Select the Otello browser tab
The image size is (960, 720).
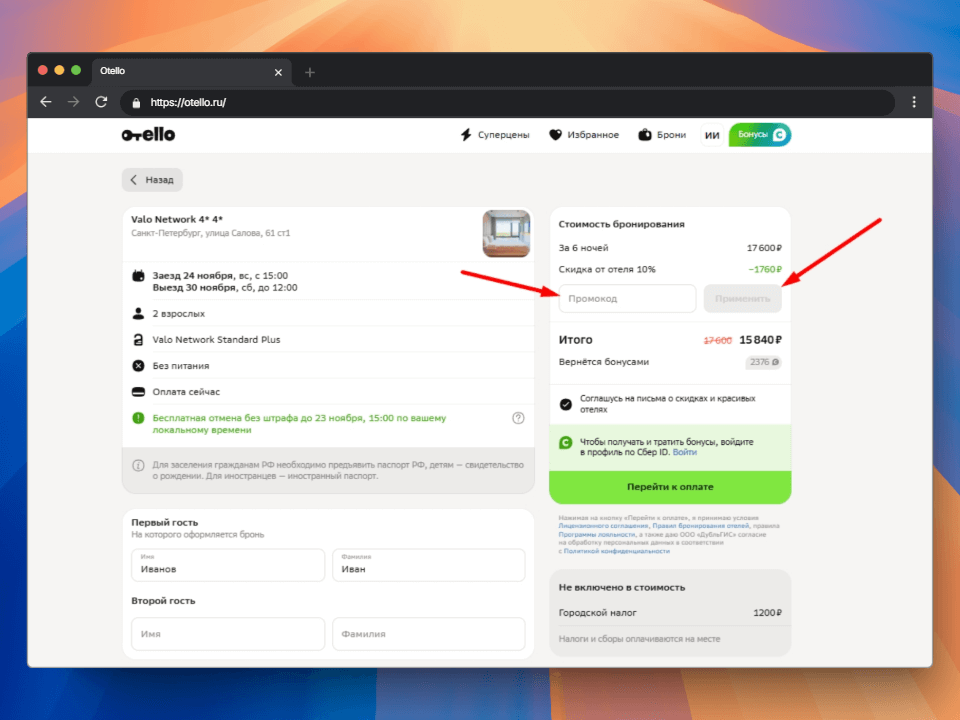coord(191,72)
